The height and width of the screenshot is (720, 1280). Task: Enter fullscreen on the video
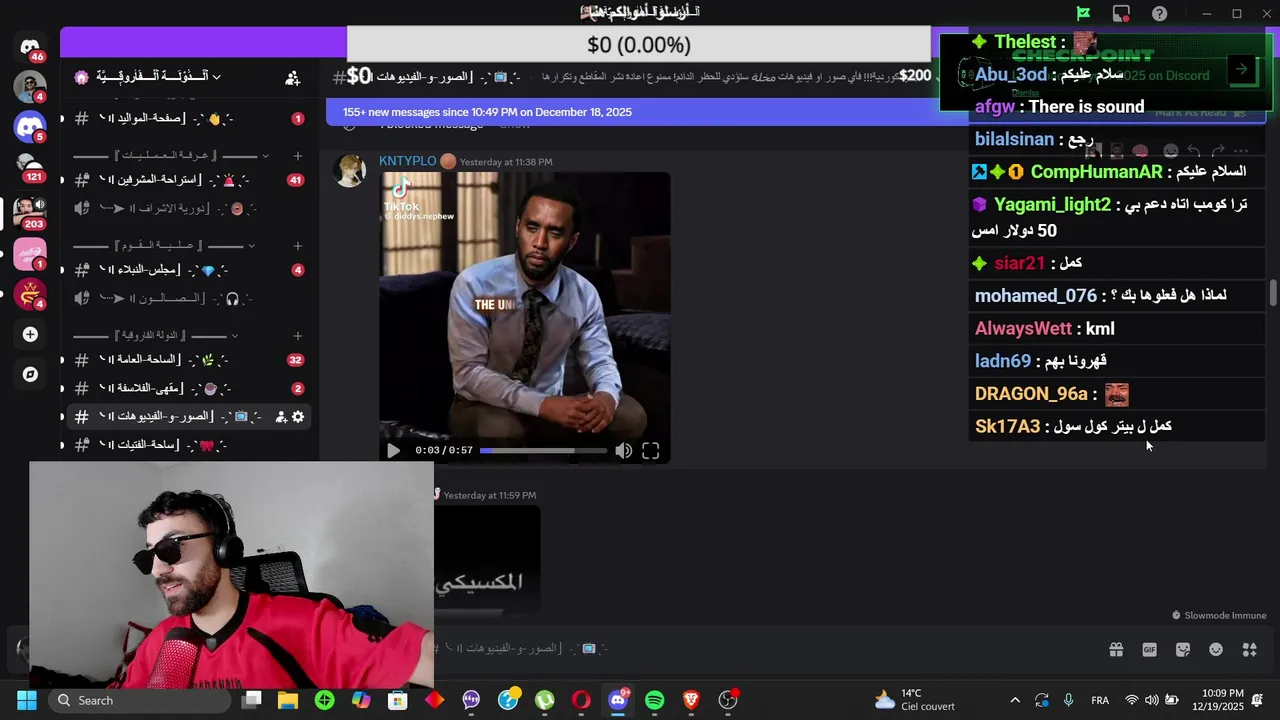click(x=651, y=451)
